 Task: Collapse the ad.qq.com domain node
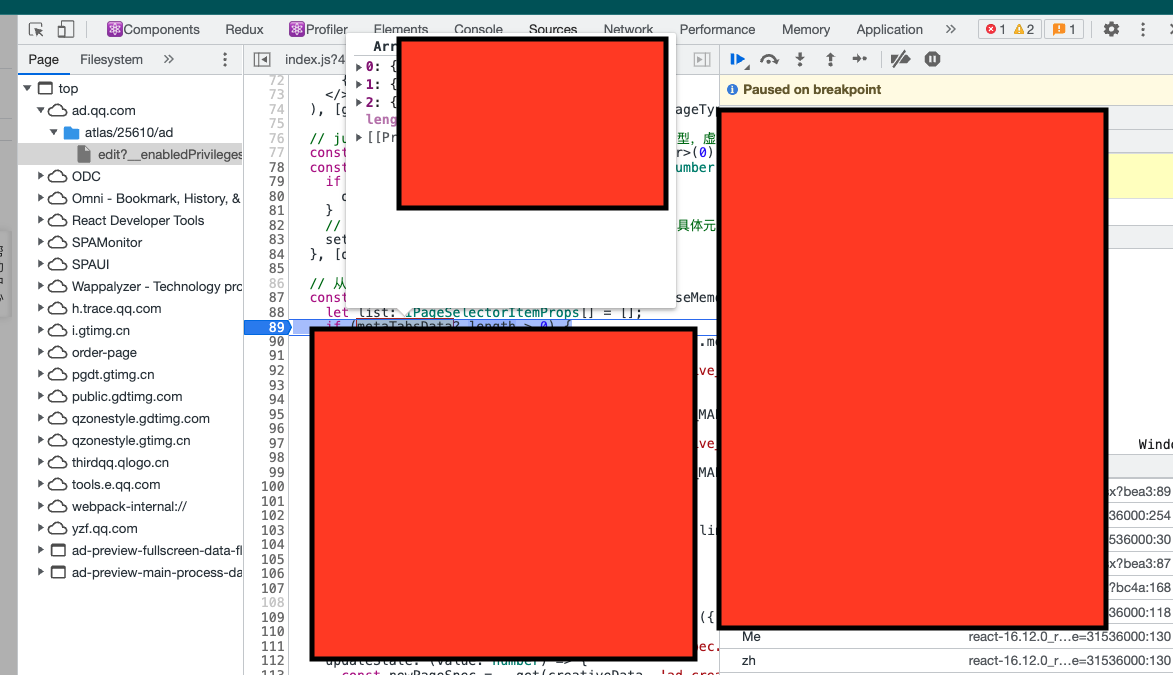coord(41,111)
